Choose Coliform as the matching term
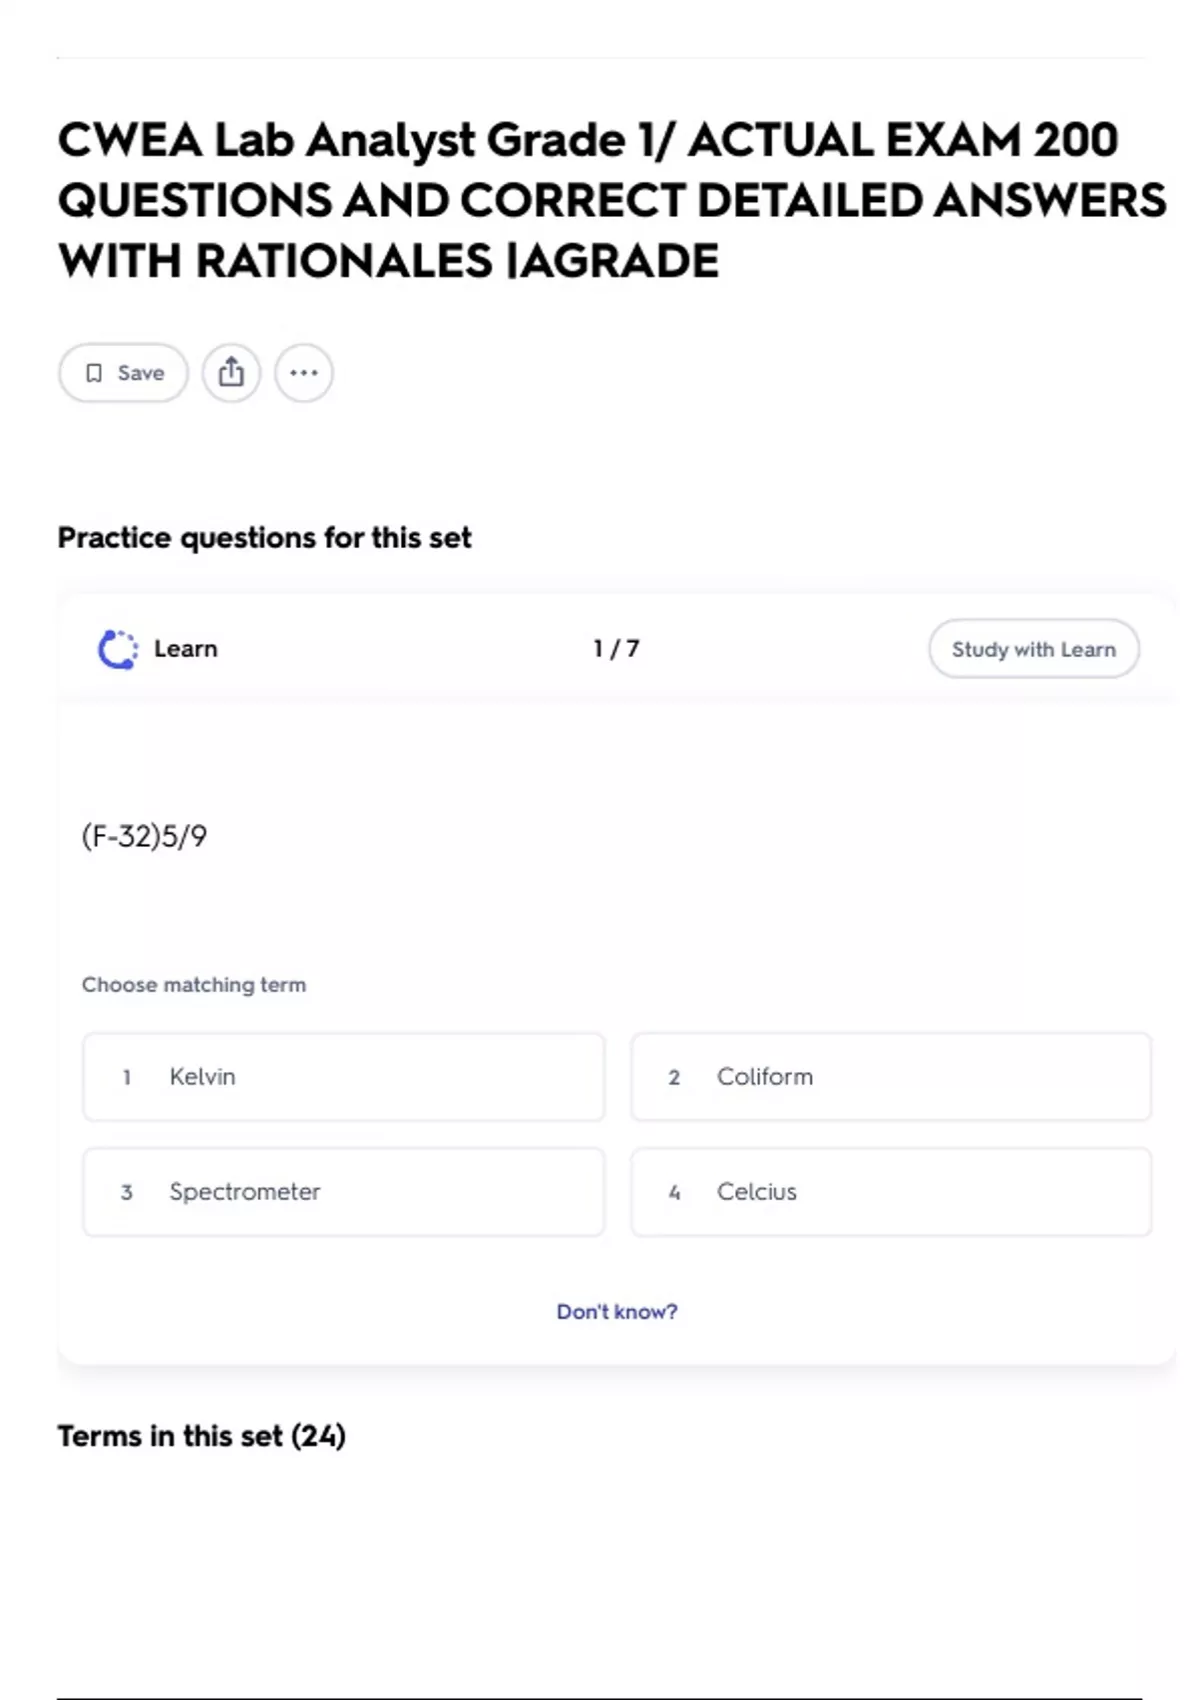 point(890,1077)
